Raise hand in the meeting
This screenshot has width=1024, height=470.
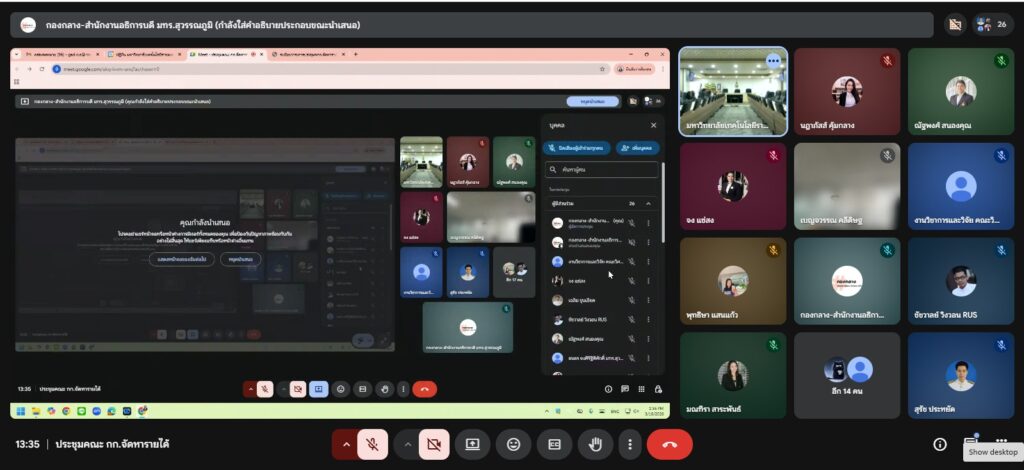[x=595, y=444]
